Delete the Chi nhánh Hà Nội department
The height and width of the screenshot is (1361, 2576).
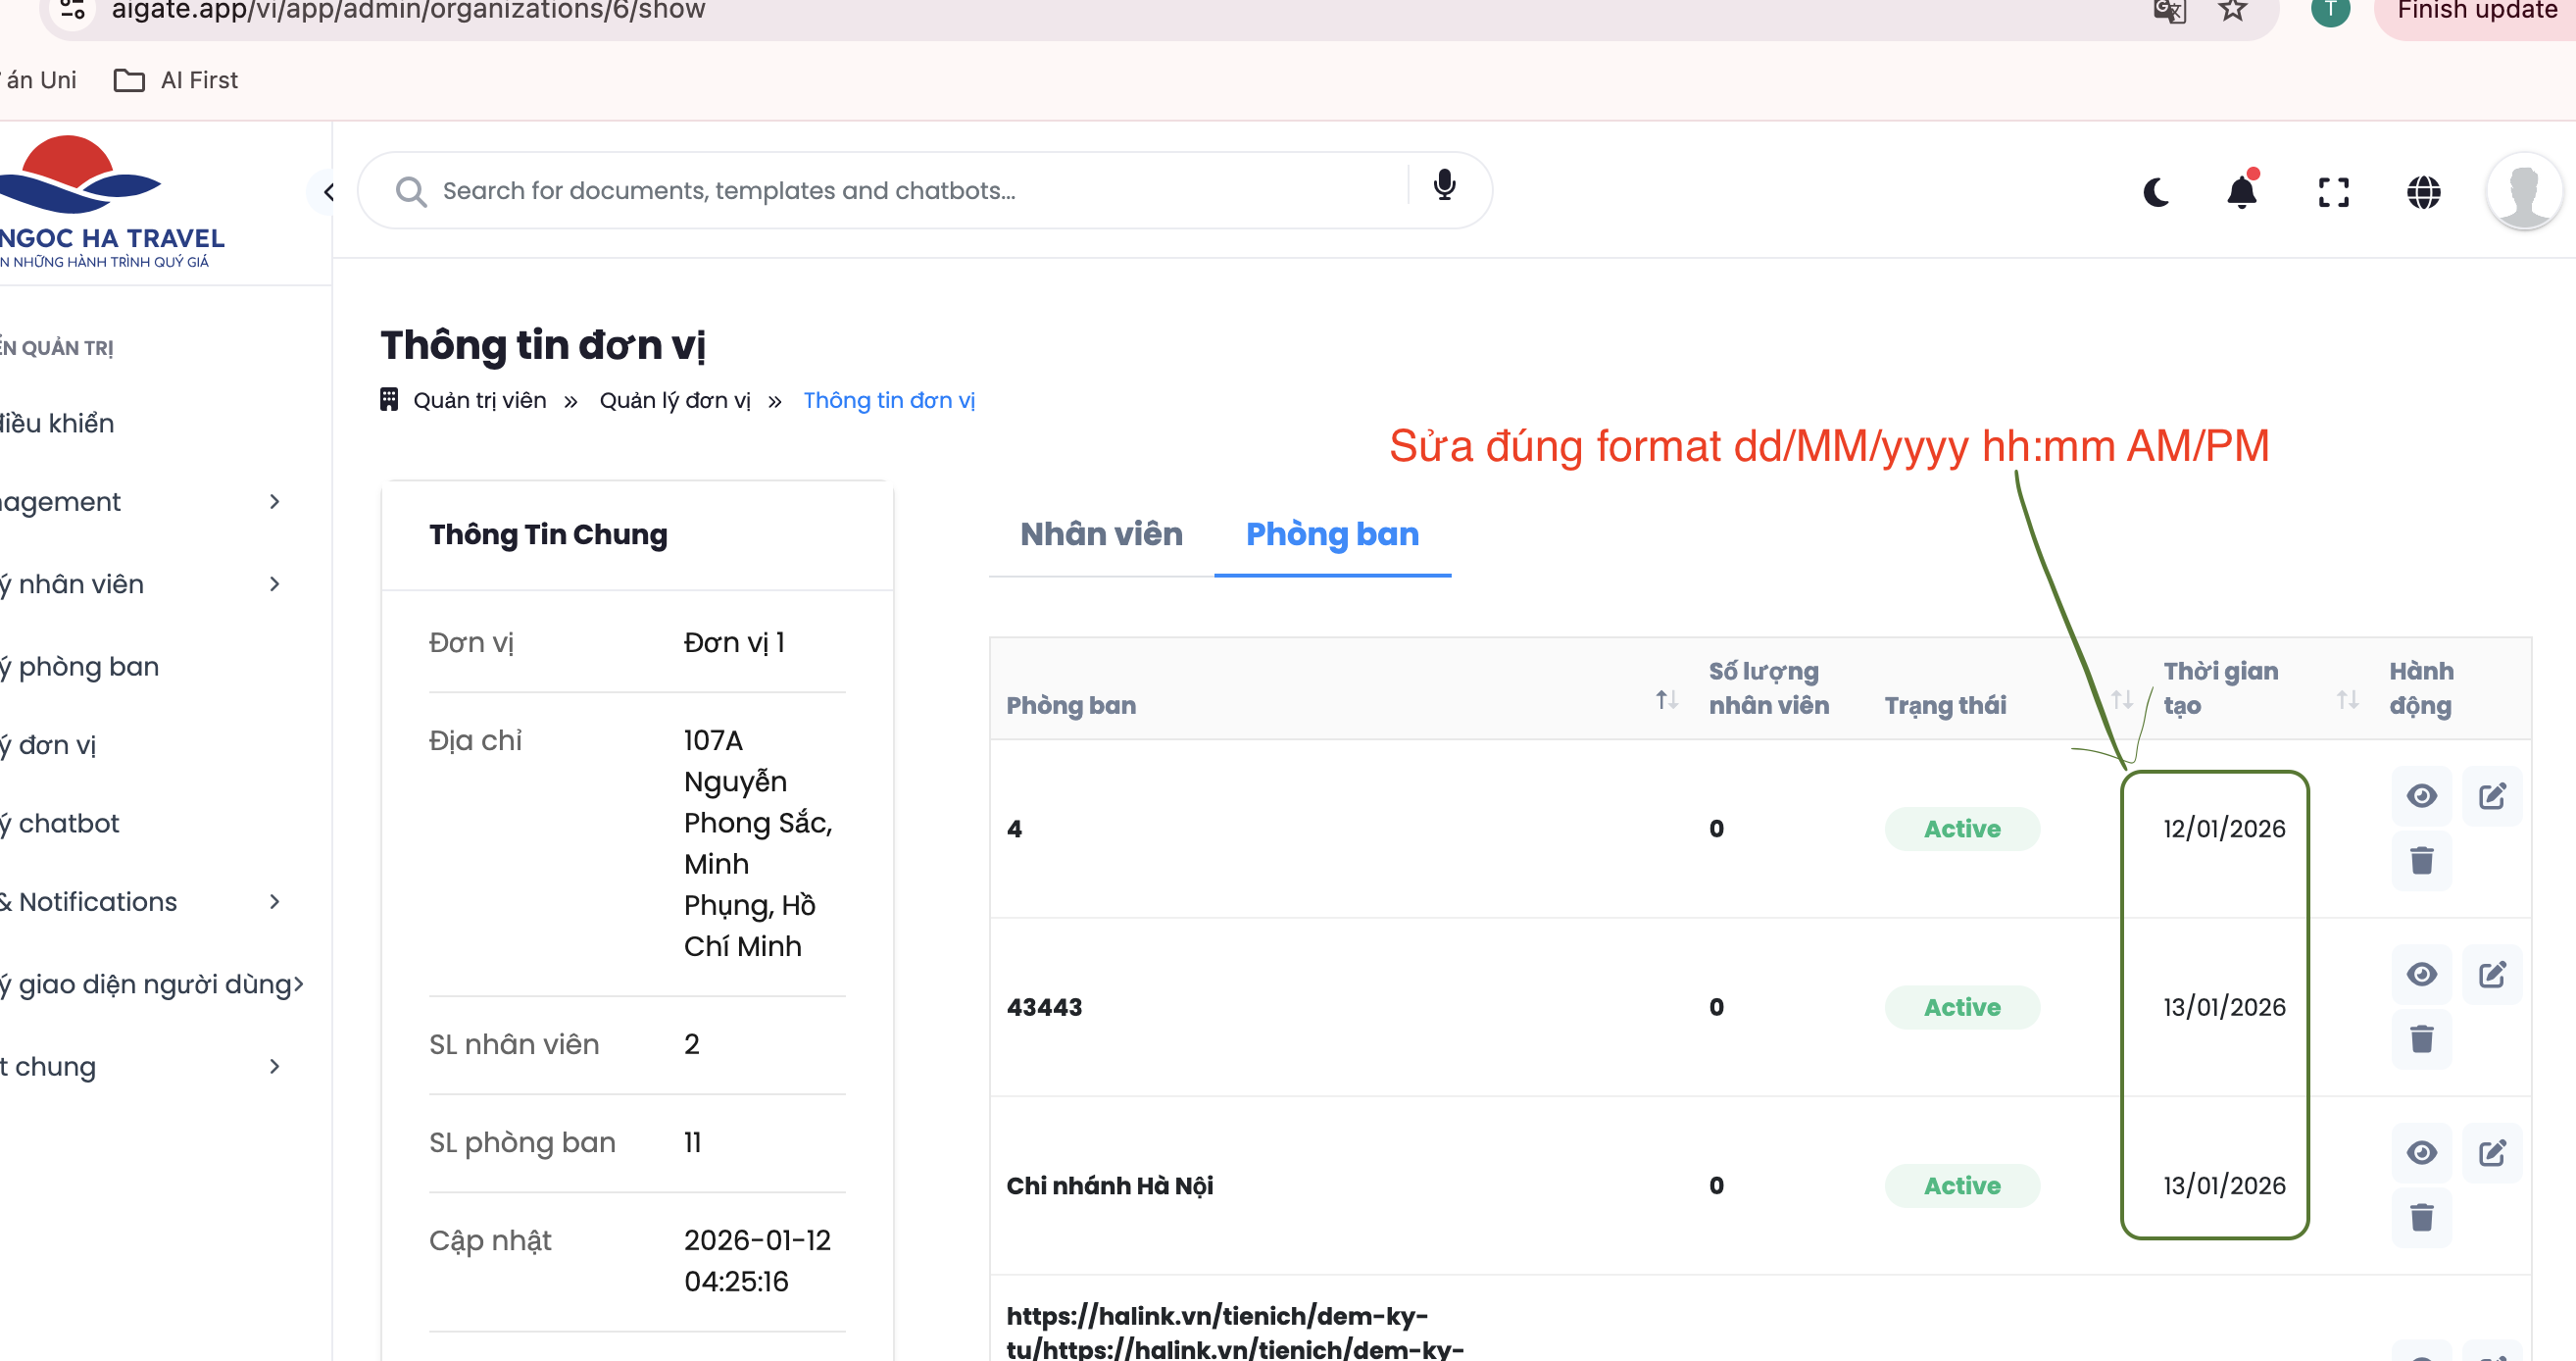2421,1217
